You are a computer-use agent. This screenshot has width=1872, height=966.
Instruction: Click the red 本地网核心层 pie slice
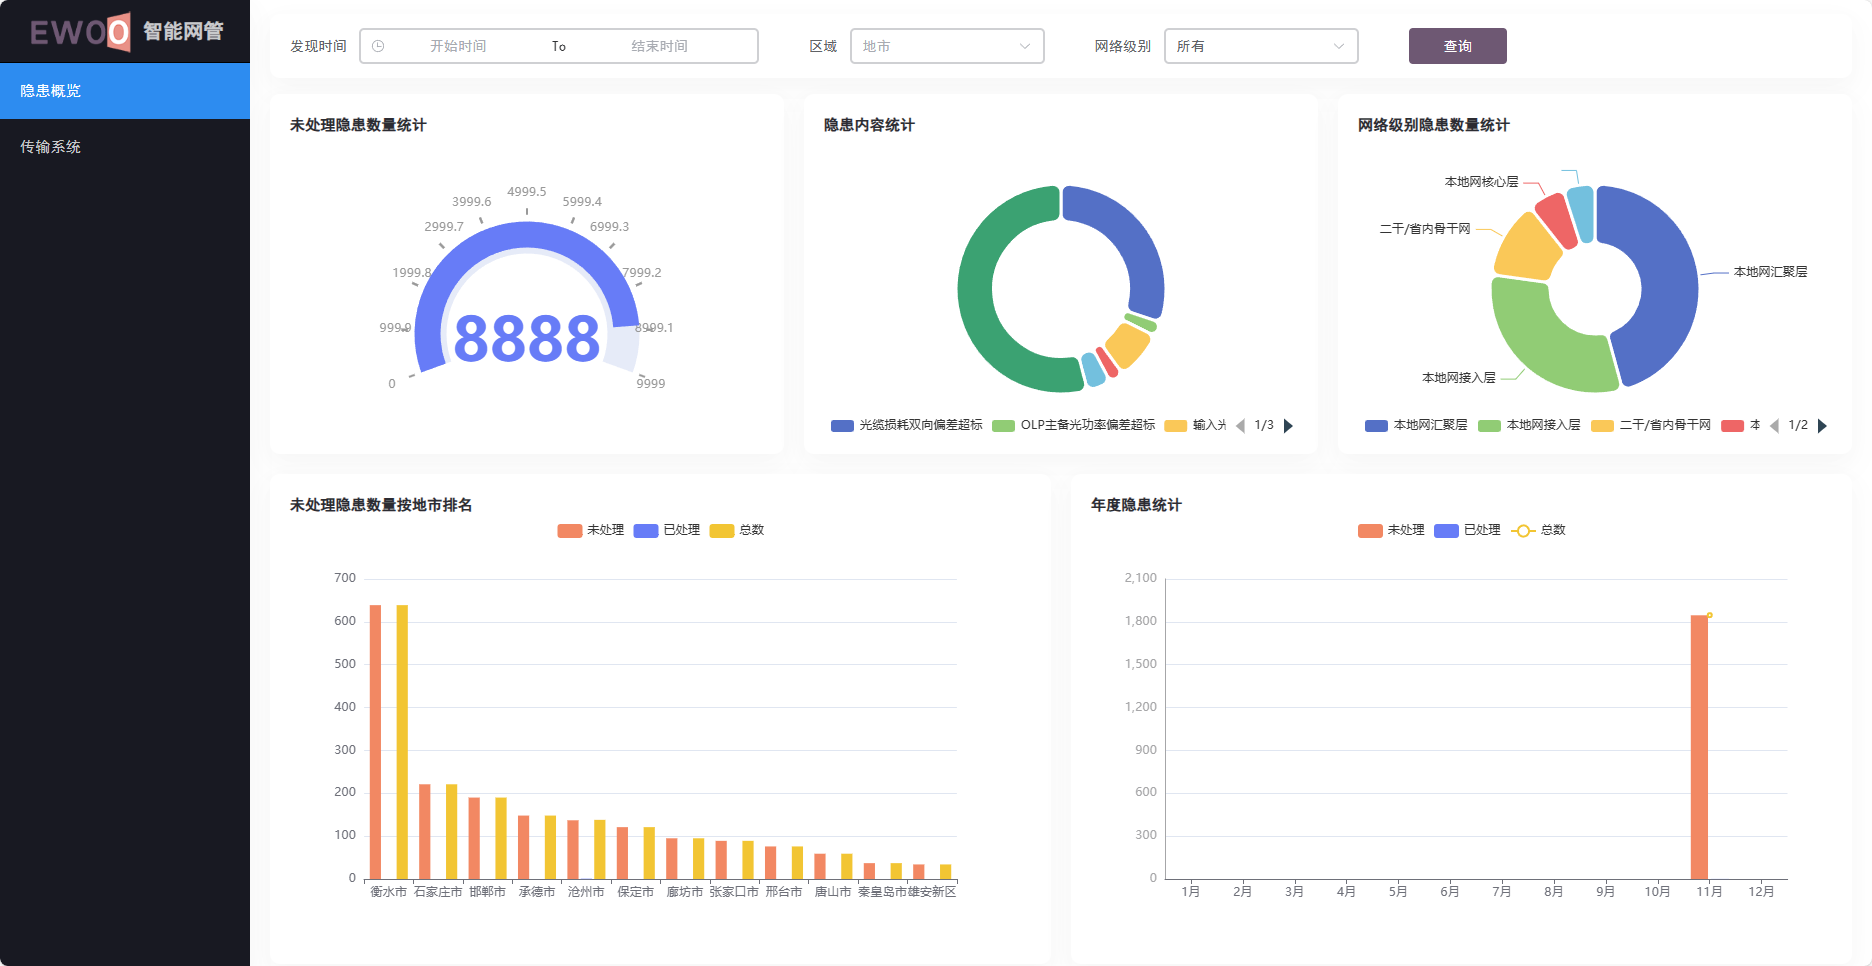click(1557, 220)
